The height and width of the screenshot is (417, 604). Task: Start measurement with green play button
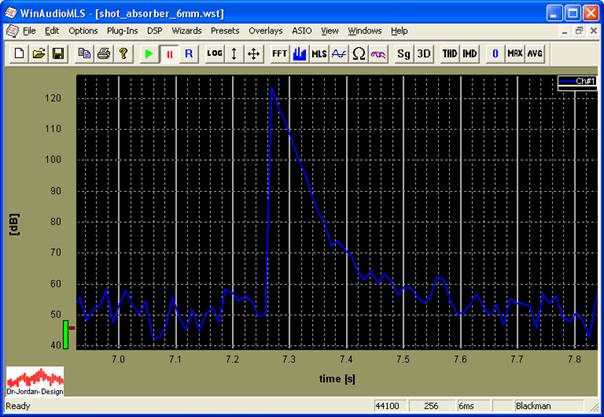[x=149, y=54]
